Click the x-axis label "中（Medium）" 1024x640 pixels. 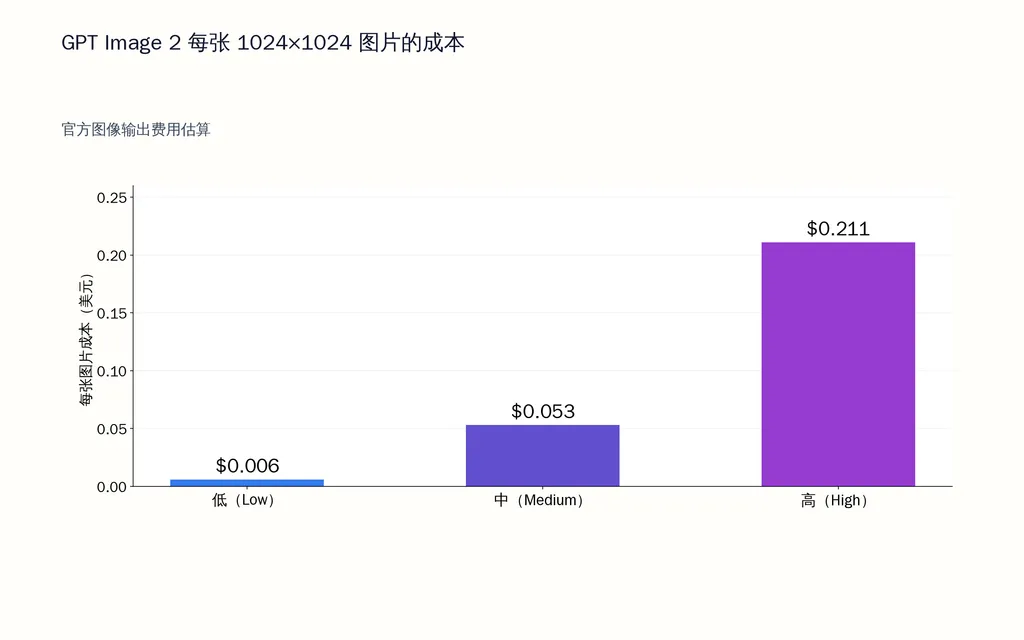(539, 500)
